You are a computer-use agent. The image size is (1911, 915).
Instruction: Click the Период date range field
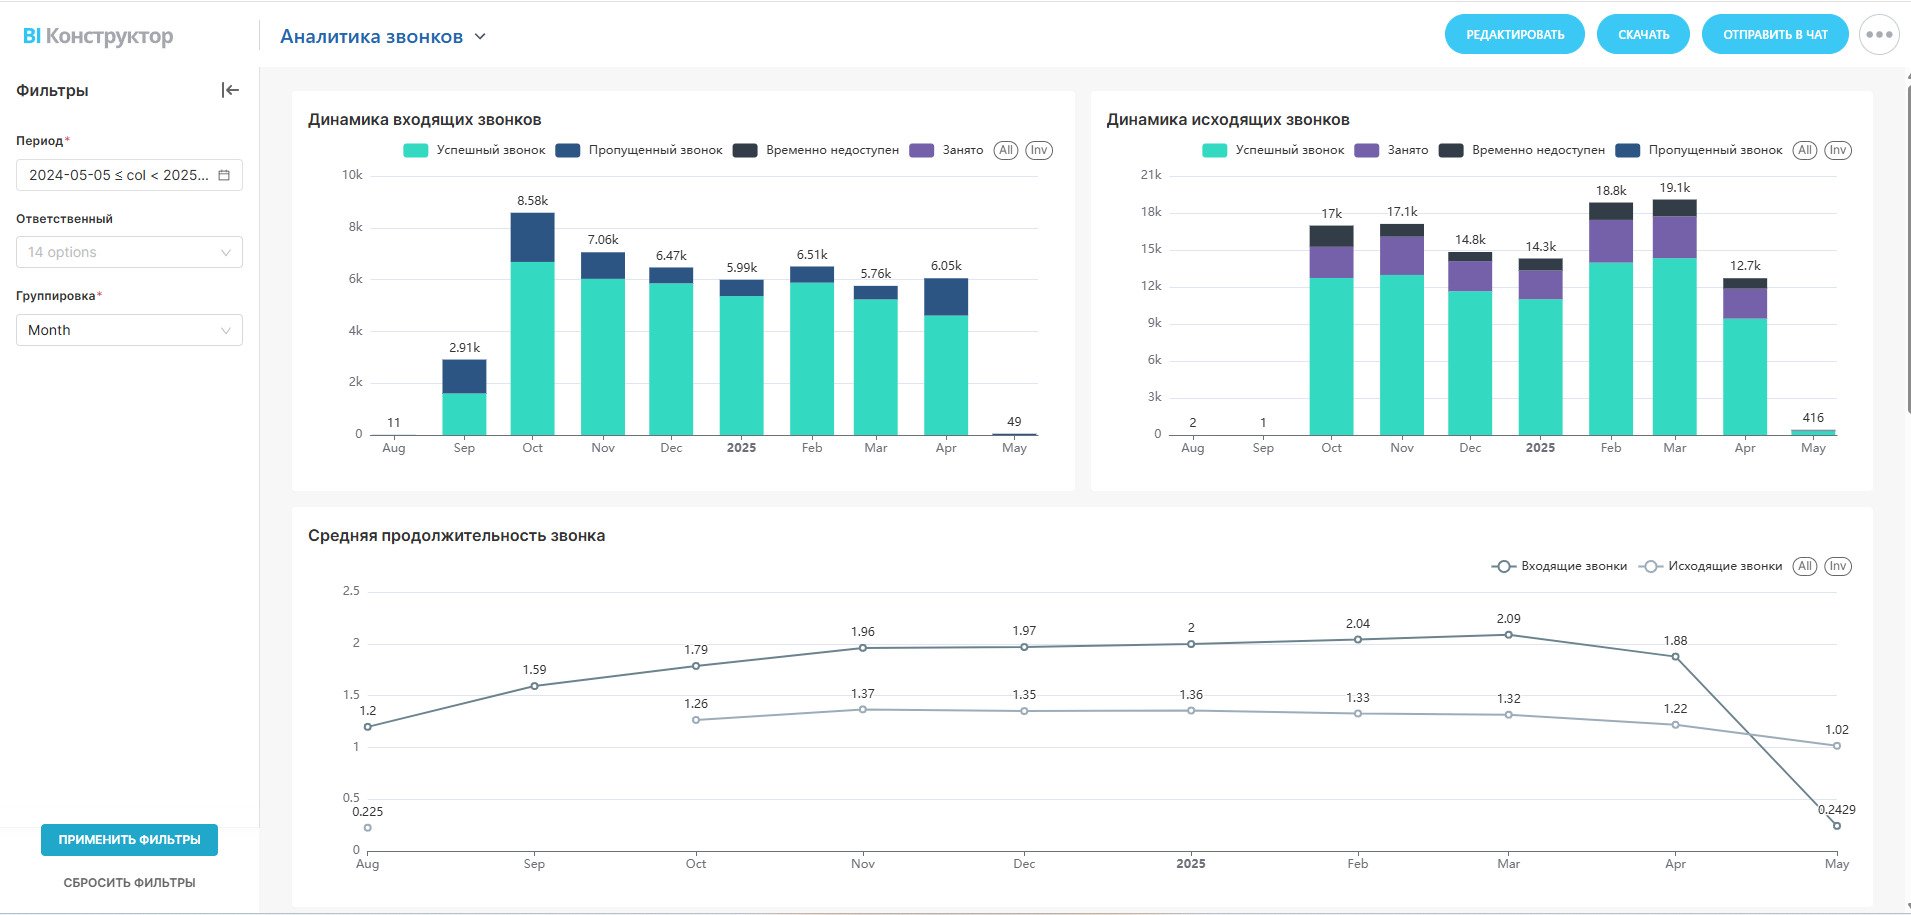pos(129,175)
